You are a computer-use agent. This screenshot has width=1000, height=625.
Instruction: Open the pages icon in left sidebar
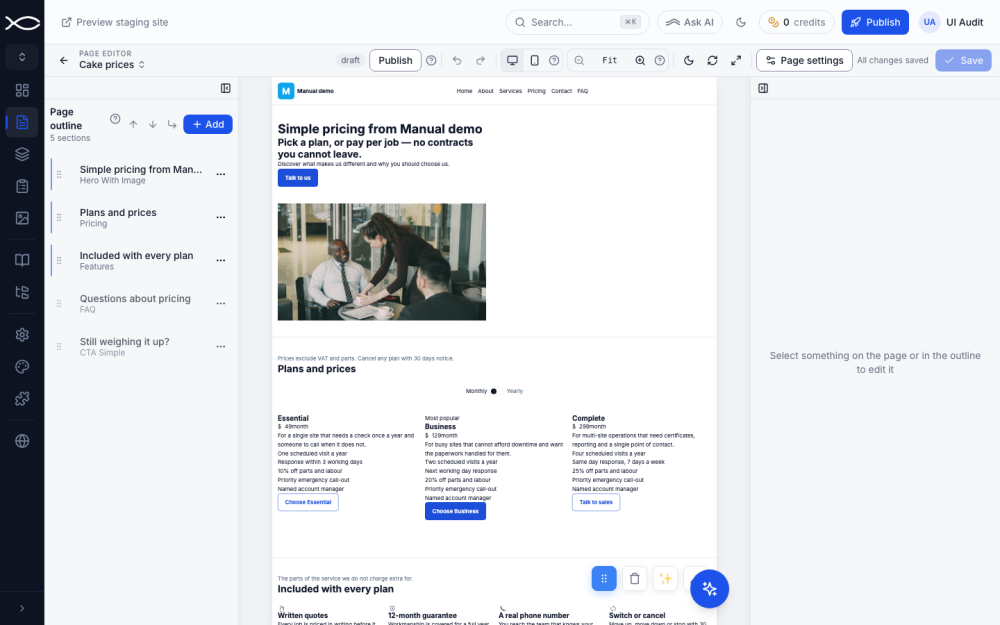(22, 122)
